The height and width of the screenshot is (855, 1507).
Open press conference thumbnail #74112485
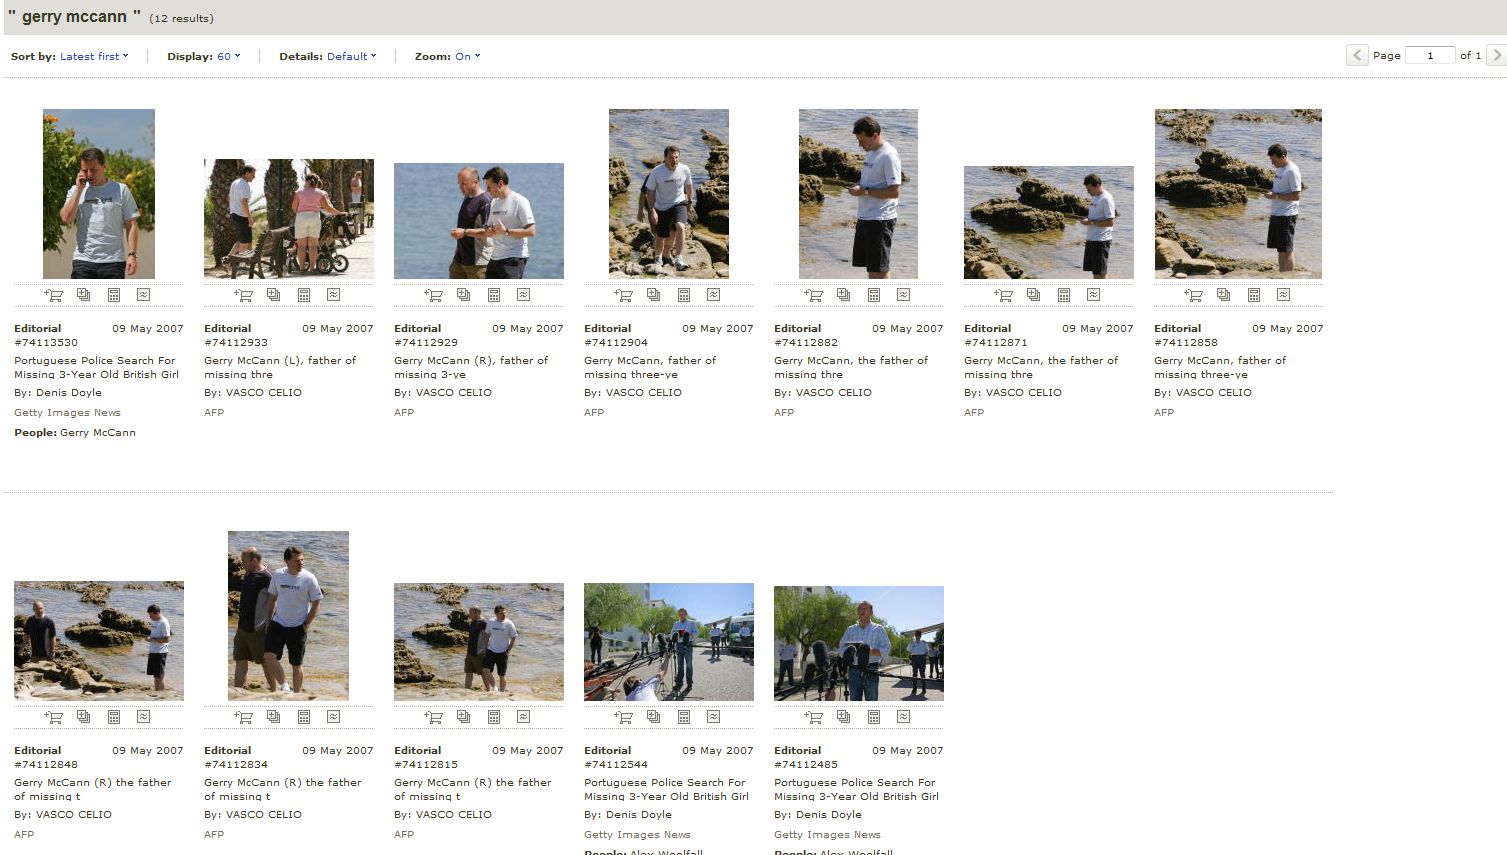tap(859, 643)
